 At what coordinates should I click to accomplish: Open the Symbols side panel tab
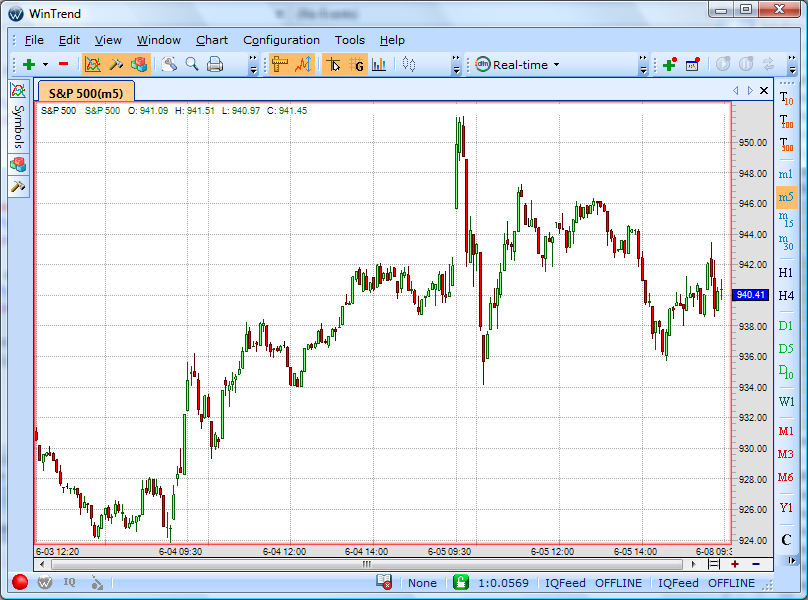tap(19, 126)
